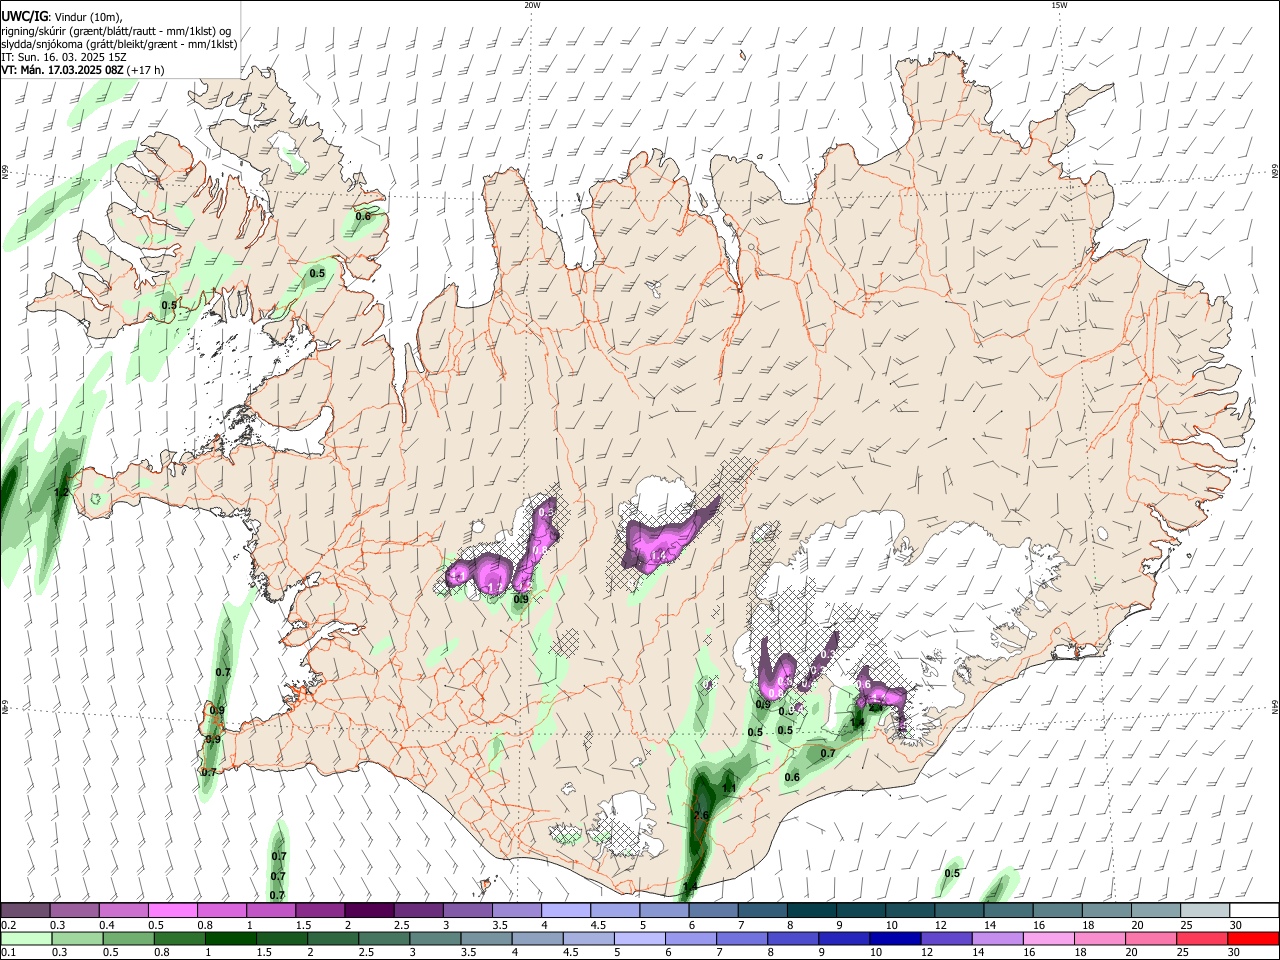
Task: Select the bottom-row light purple swatch between 14 and 16
Action: (x=997, y=938)
